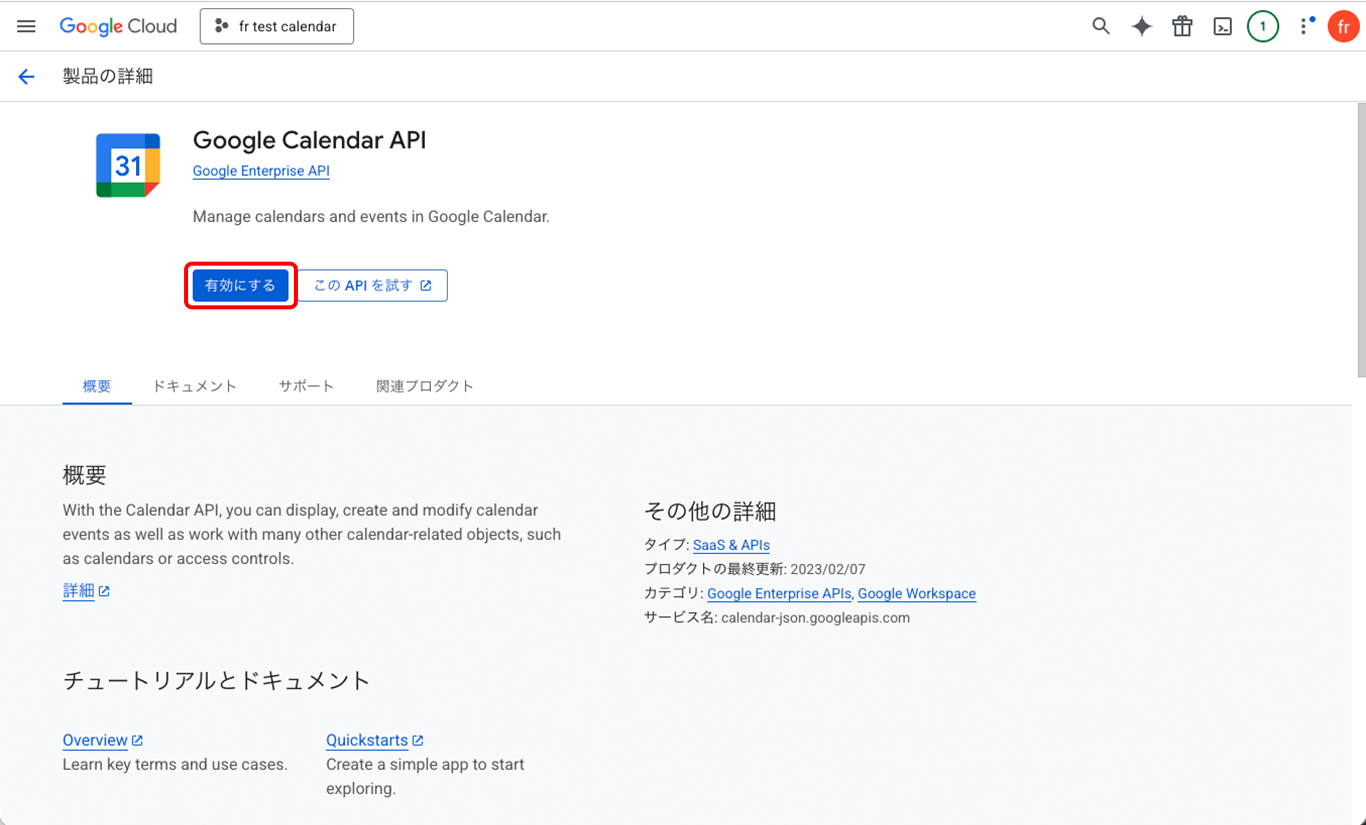
Task: Click the search magnifier icon
Action: (1101, 27)
